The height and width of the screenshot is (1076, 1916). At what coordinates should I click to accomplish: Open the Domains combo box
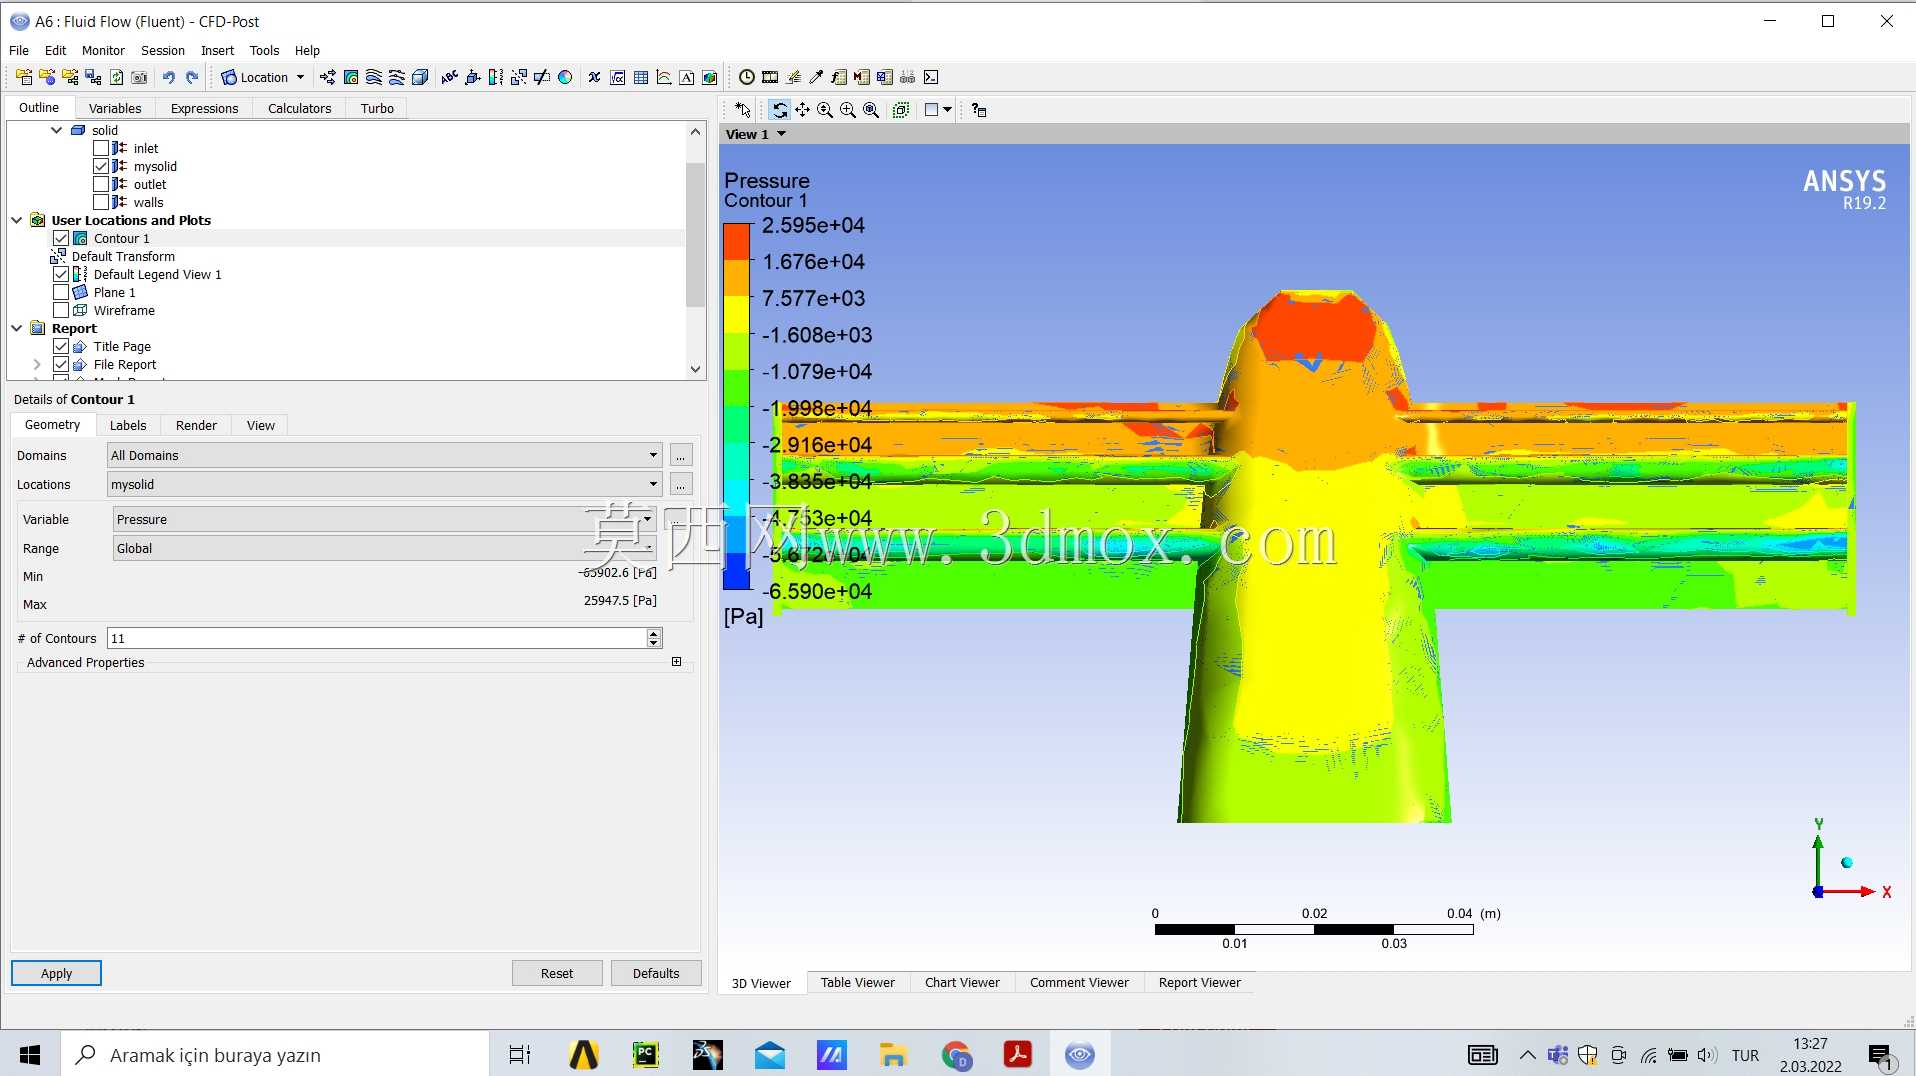click(x=384, y=455)
